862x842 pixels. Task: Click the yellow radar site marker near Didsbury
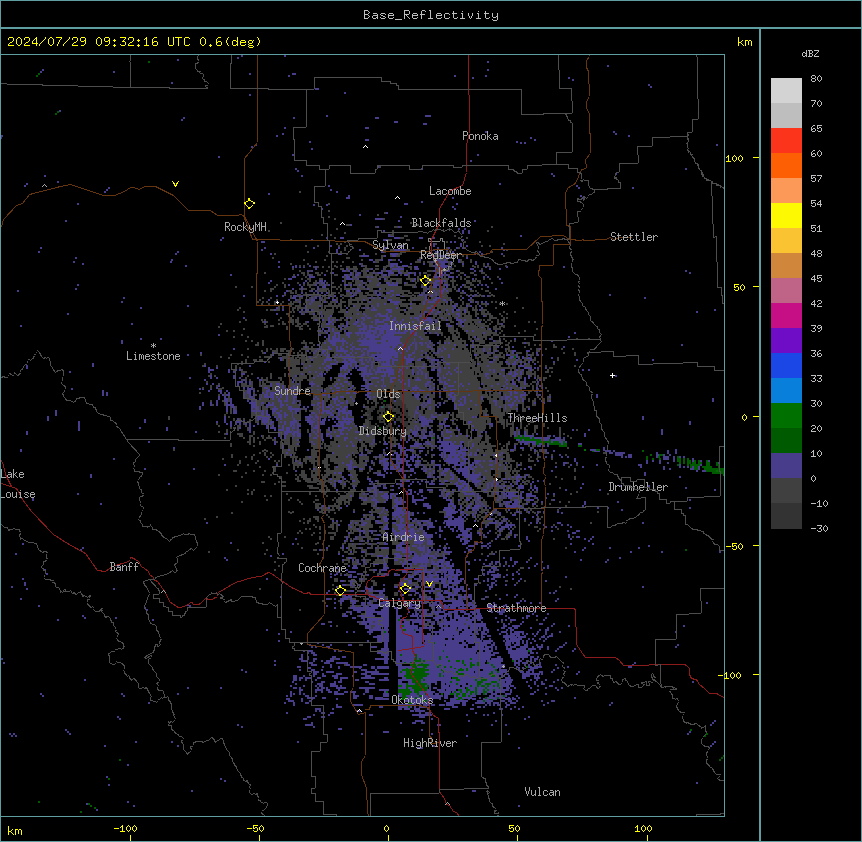click(x=388, y=417)
